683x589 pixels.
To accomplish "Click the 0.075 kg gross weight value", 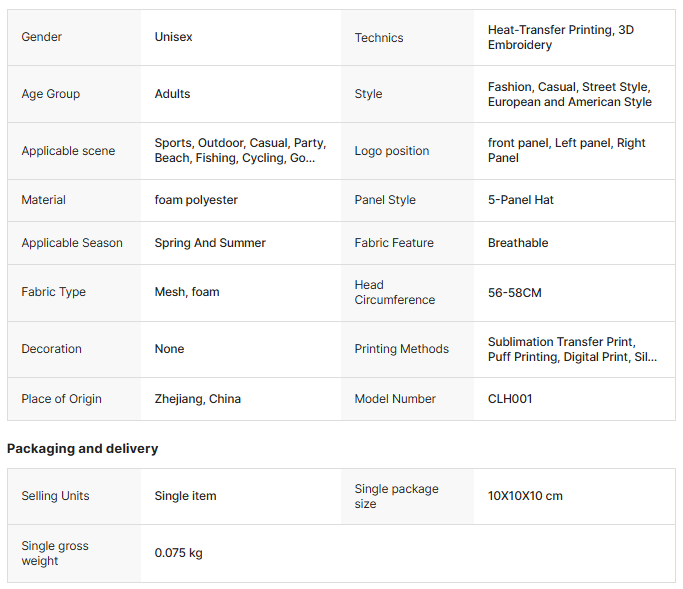I will (x=178, y=553).
